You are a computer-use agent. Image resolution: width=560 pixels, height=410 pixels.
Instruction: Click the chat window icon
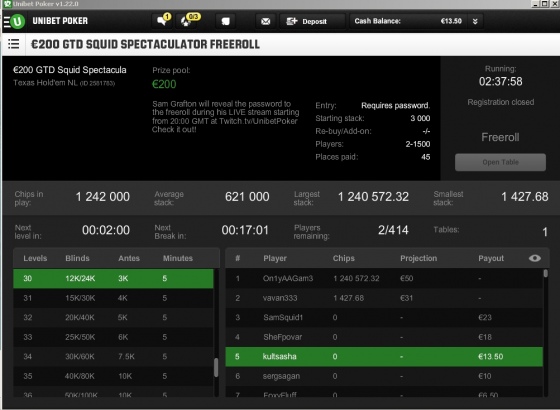(x=225, y=21)
